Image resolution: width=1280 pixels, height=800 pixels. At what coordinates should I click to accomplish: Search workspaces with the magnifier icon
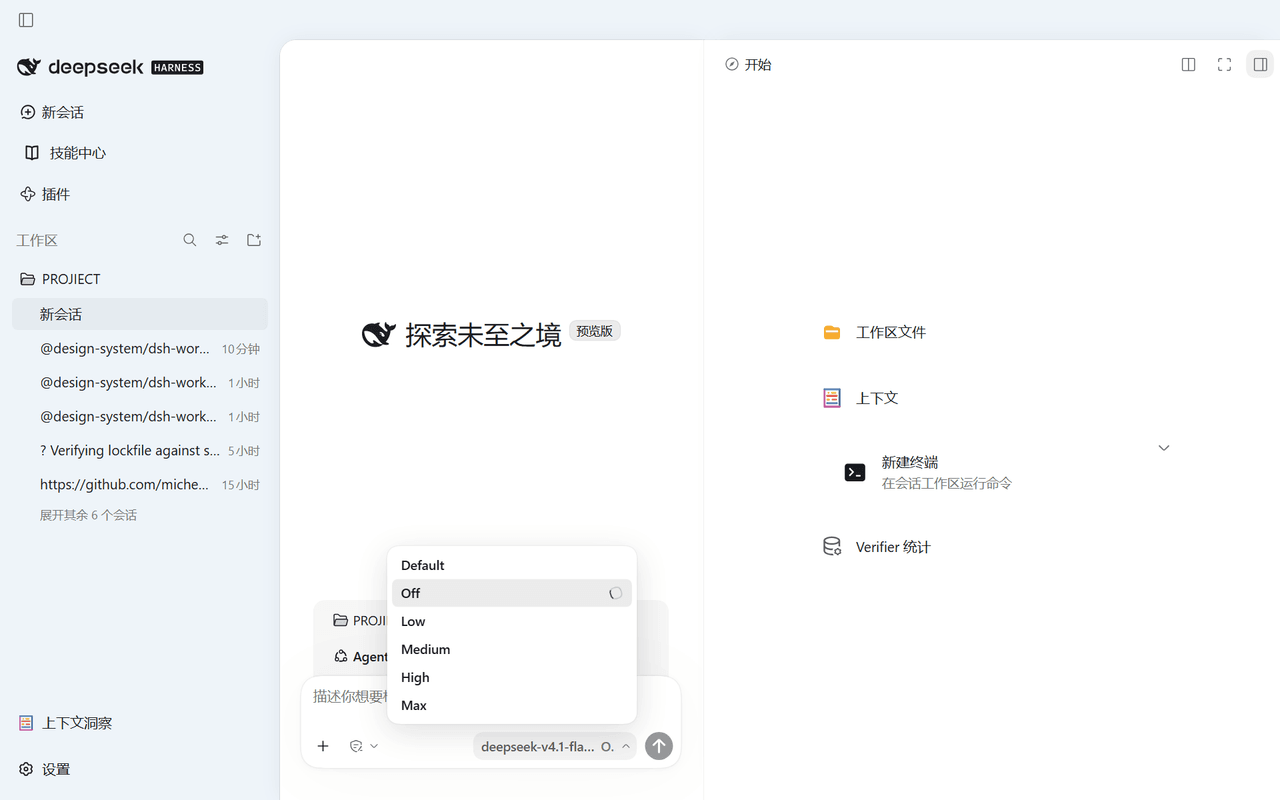[190, 240]
